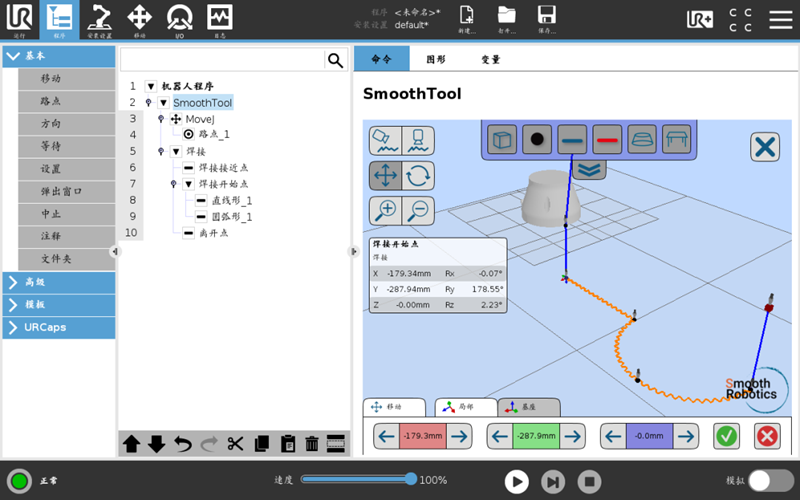This screenshot has height=500, width=800.
Task: Click red X value field -179.3mm
Action: click(423, 436)
